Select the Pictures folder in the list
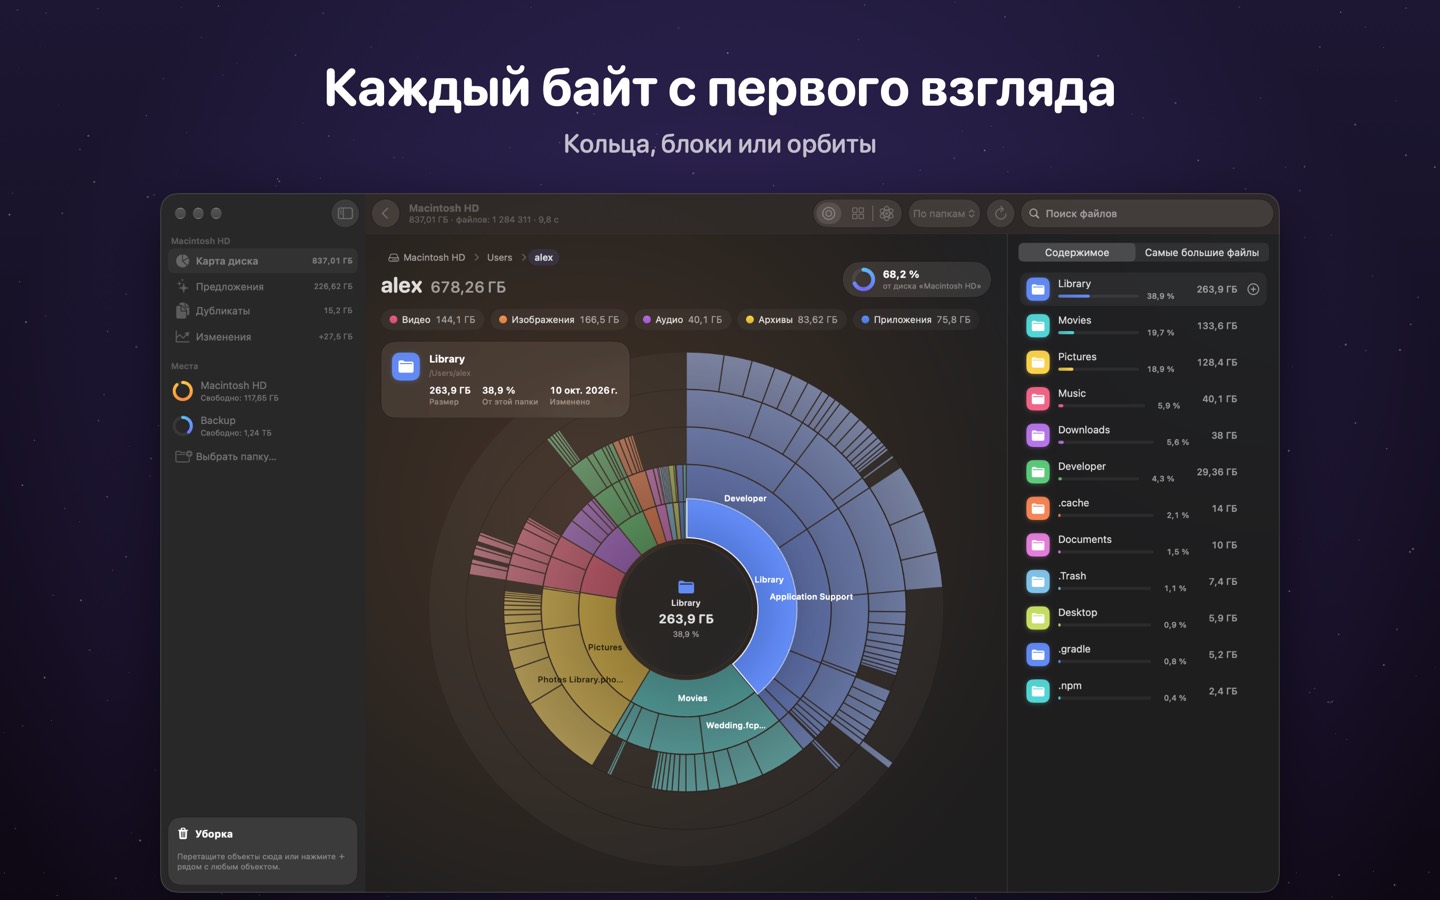Image resolution: width=1440 pixels, height=900 pixels. pyautogui.click(x=1143, y=362)
